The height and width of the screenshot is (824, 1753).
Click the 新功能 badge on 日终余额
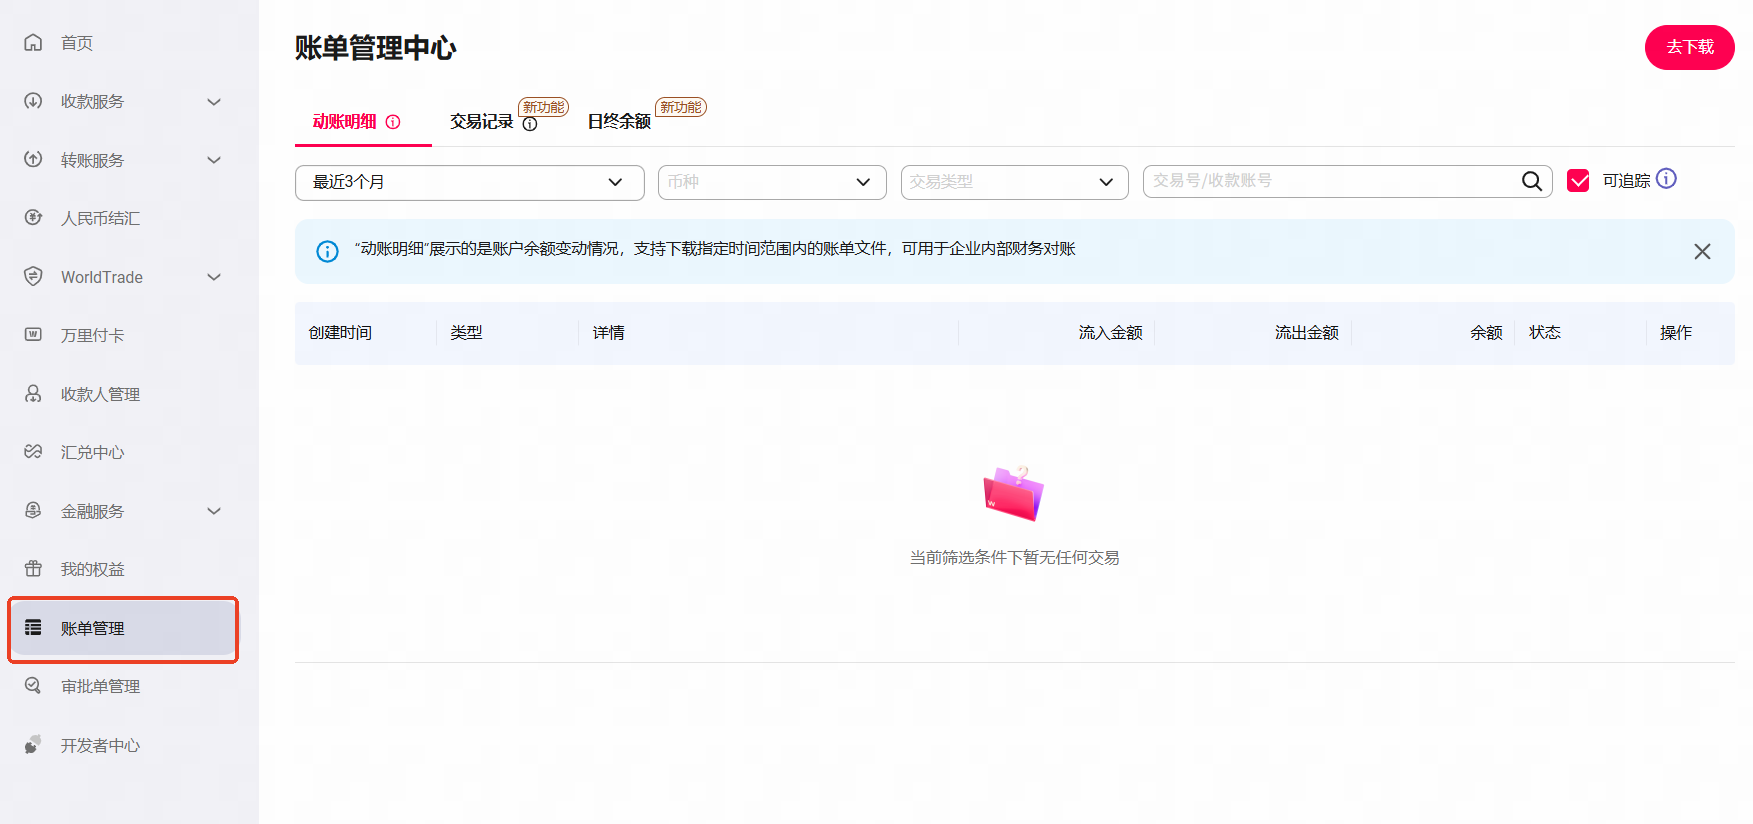680,107
